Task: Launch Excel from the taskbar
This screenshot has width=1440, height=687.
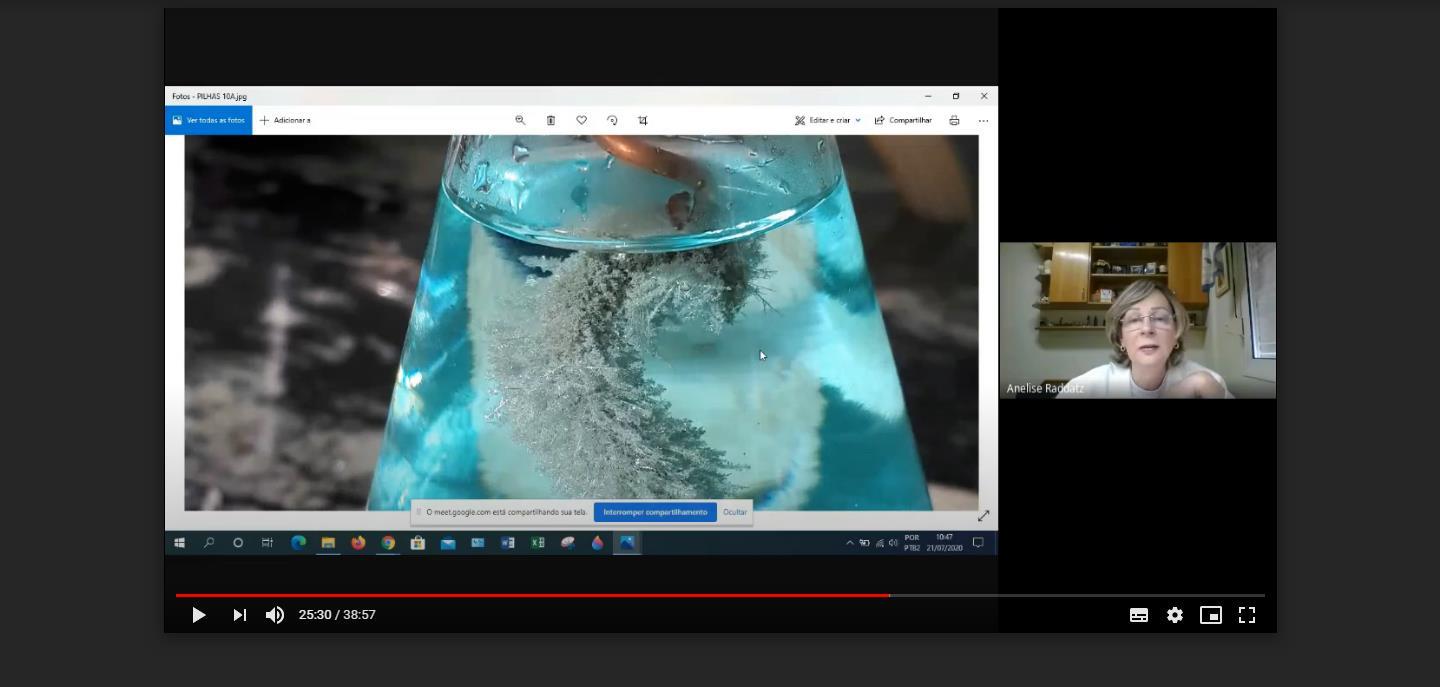Action: pyautogui.click(x=538, y=542)
